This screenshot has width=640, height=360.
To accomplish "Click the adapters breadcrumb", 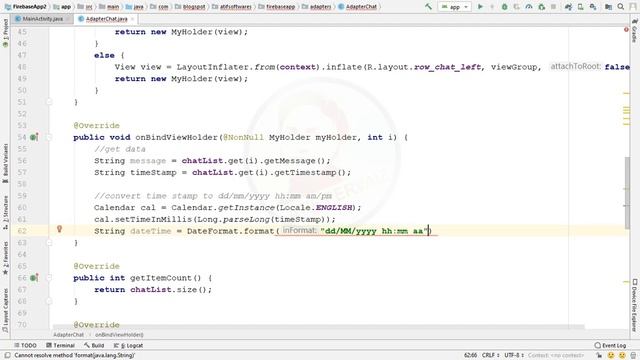I will (x=316, y=7).
